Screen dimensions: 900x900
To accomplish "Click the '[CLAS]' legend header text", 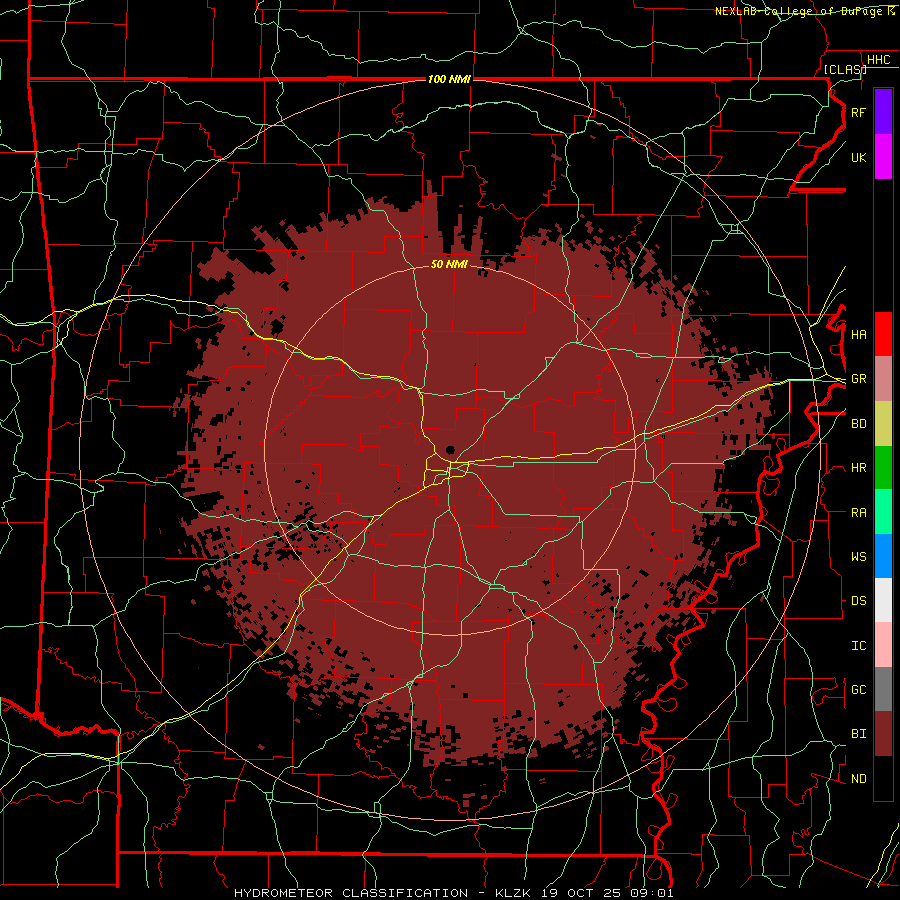I will point(845,69).
